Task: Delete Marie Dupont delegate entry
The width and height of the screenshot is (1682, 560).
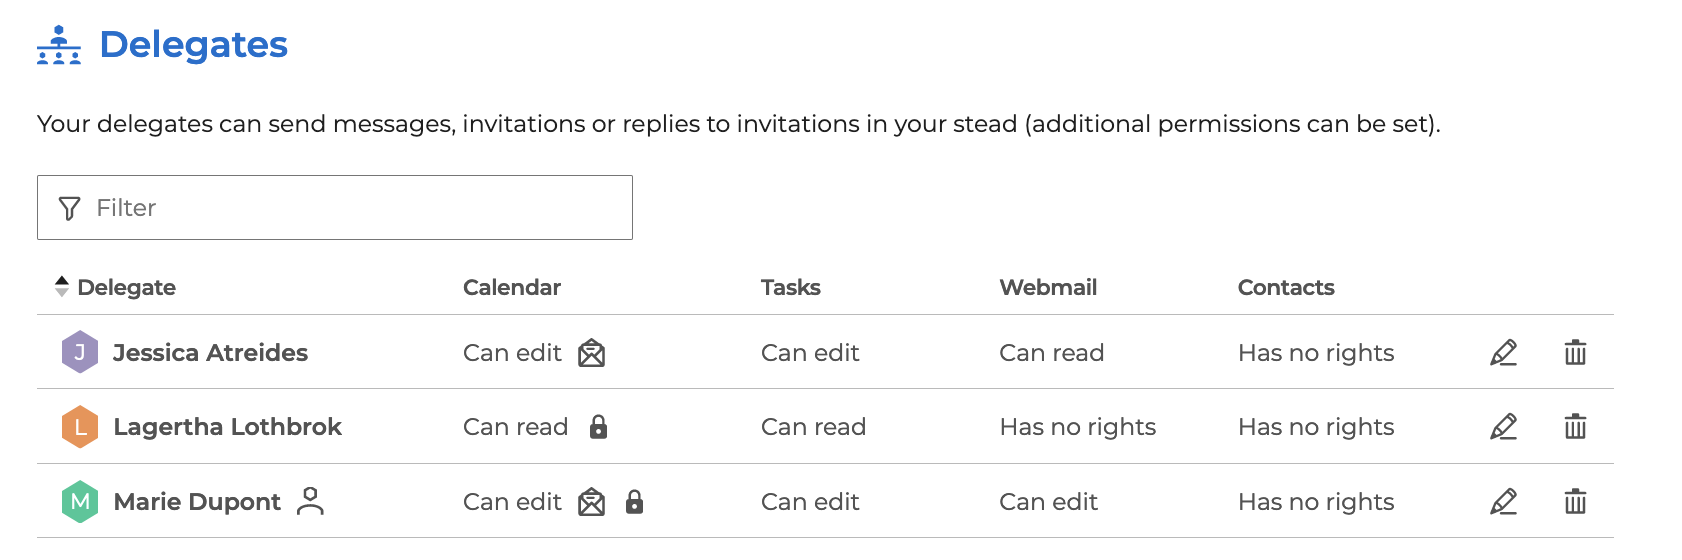Action: click(x=1575, y=502)
